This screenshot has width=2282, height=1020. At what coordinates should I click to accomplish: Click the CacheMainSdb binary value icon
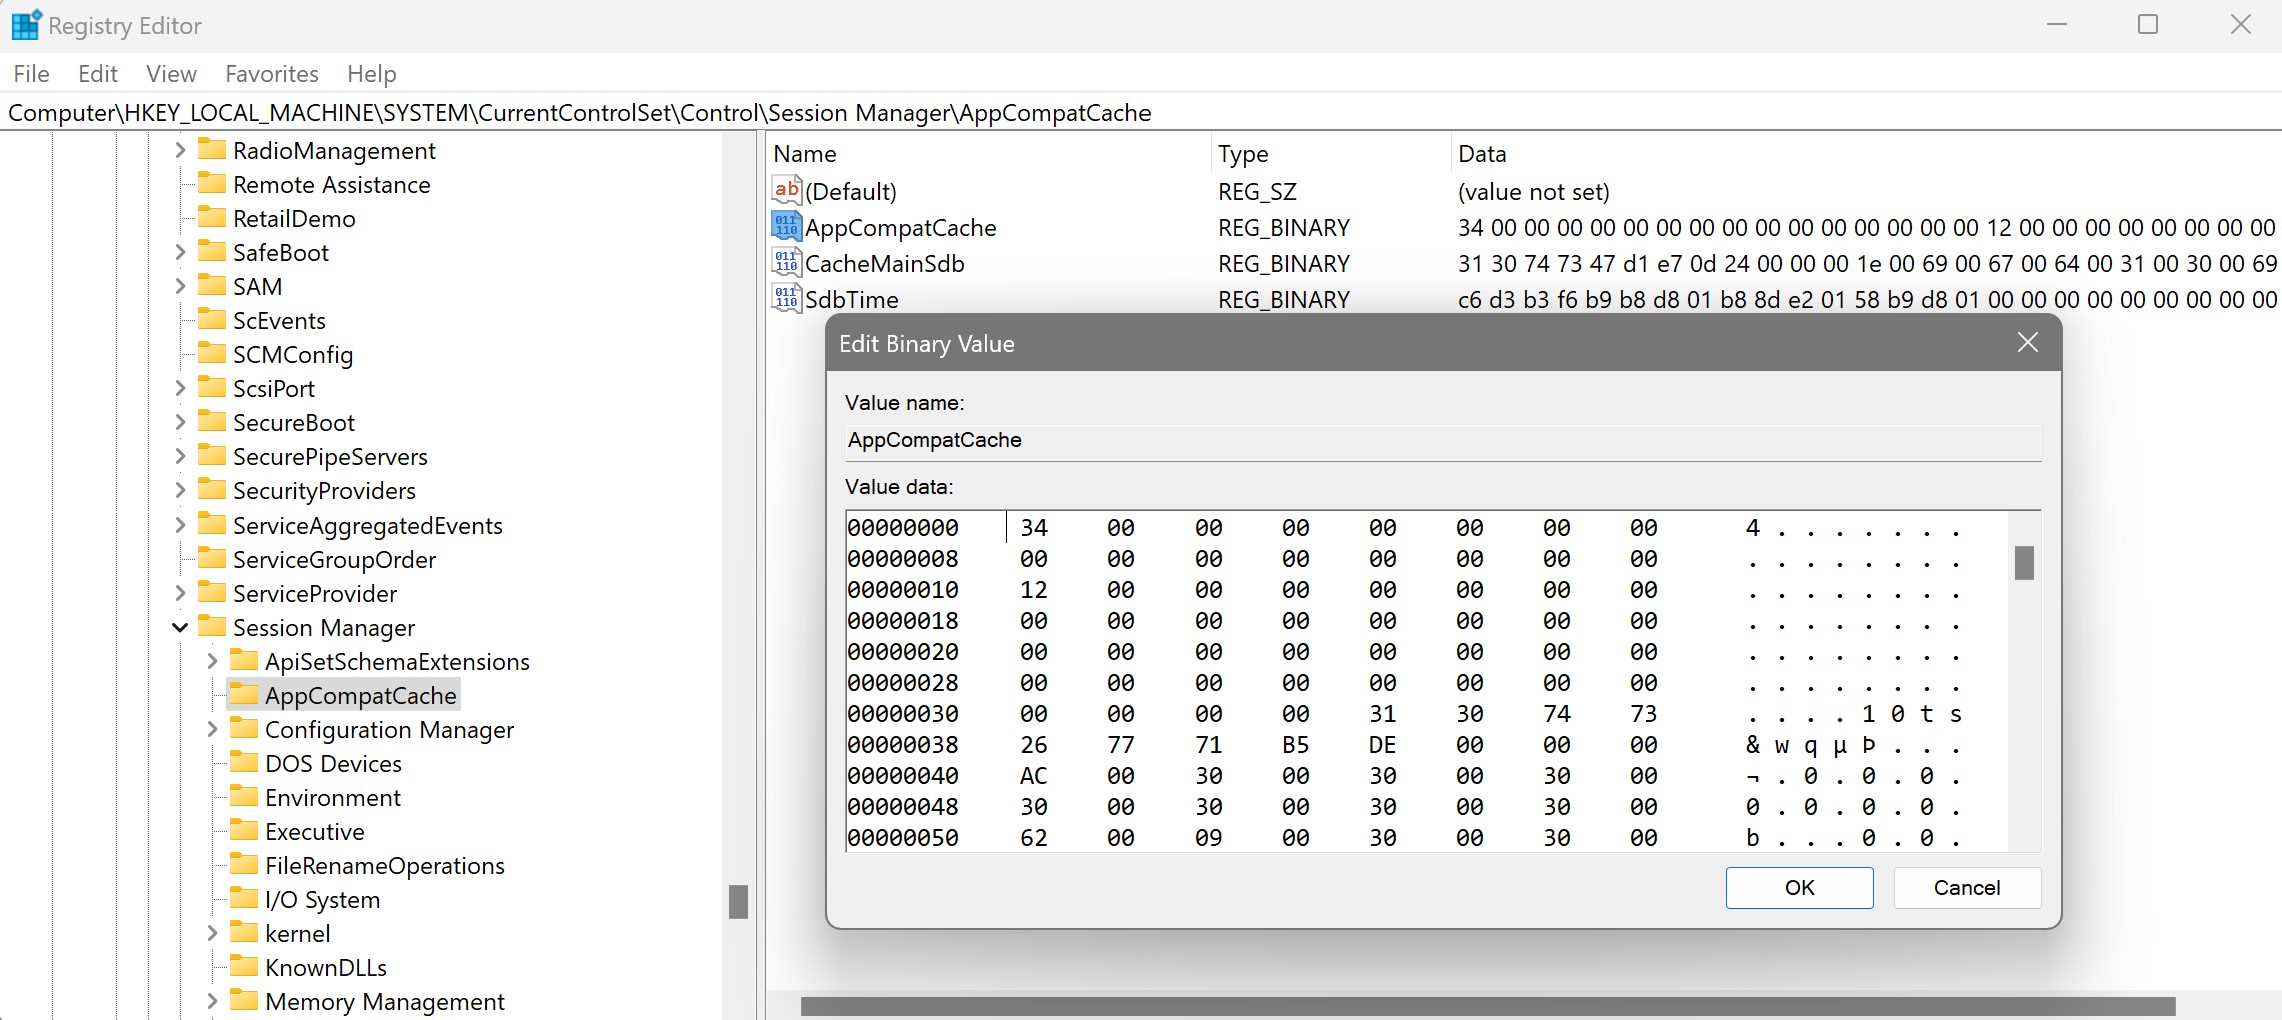pyautogui.click(x=786, y=263)
